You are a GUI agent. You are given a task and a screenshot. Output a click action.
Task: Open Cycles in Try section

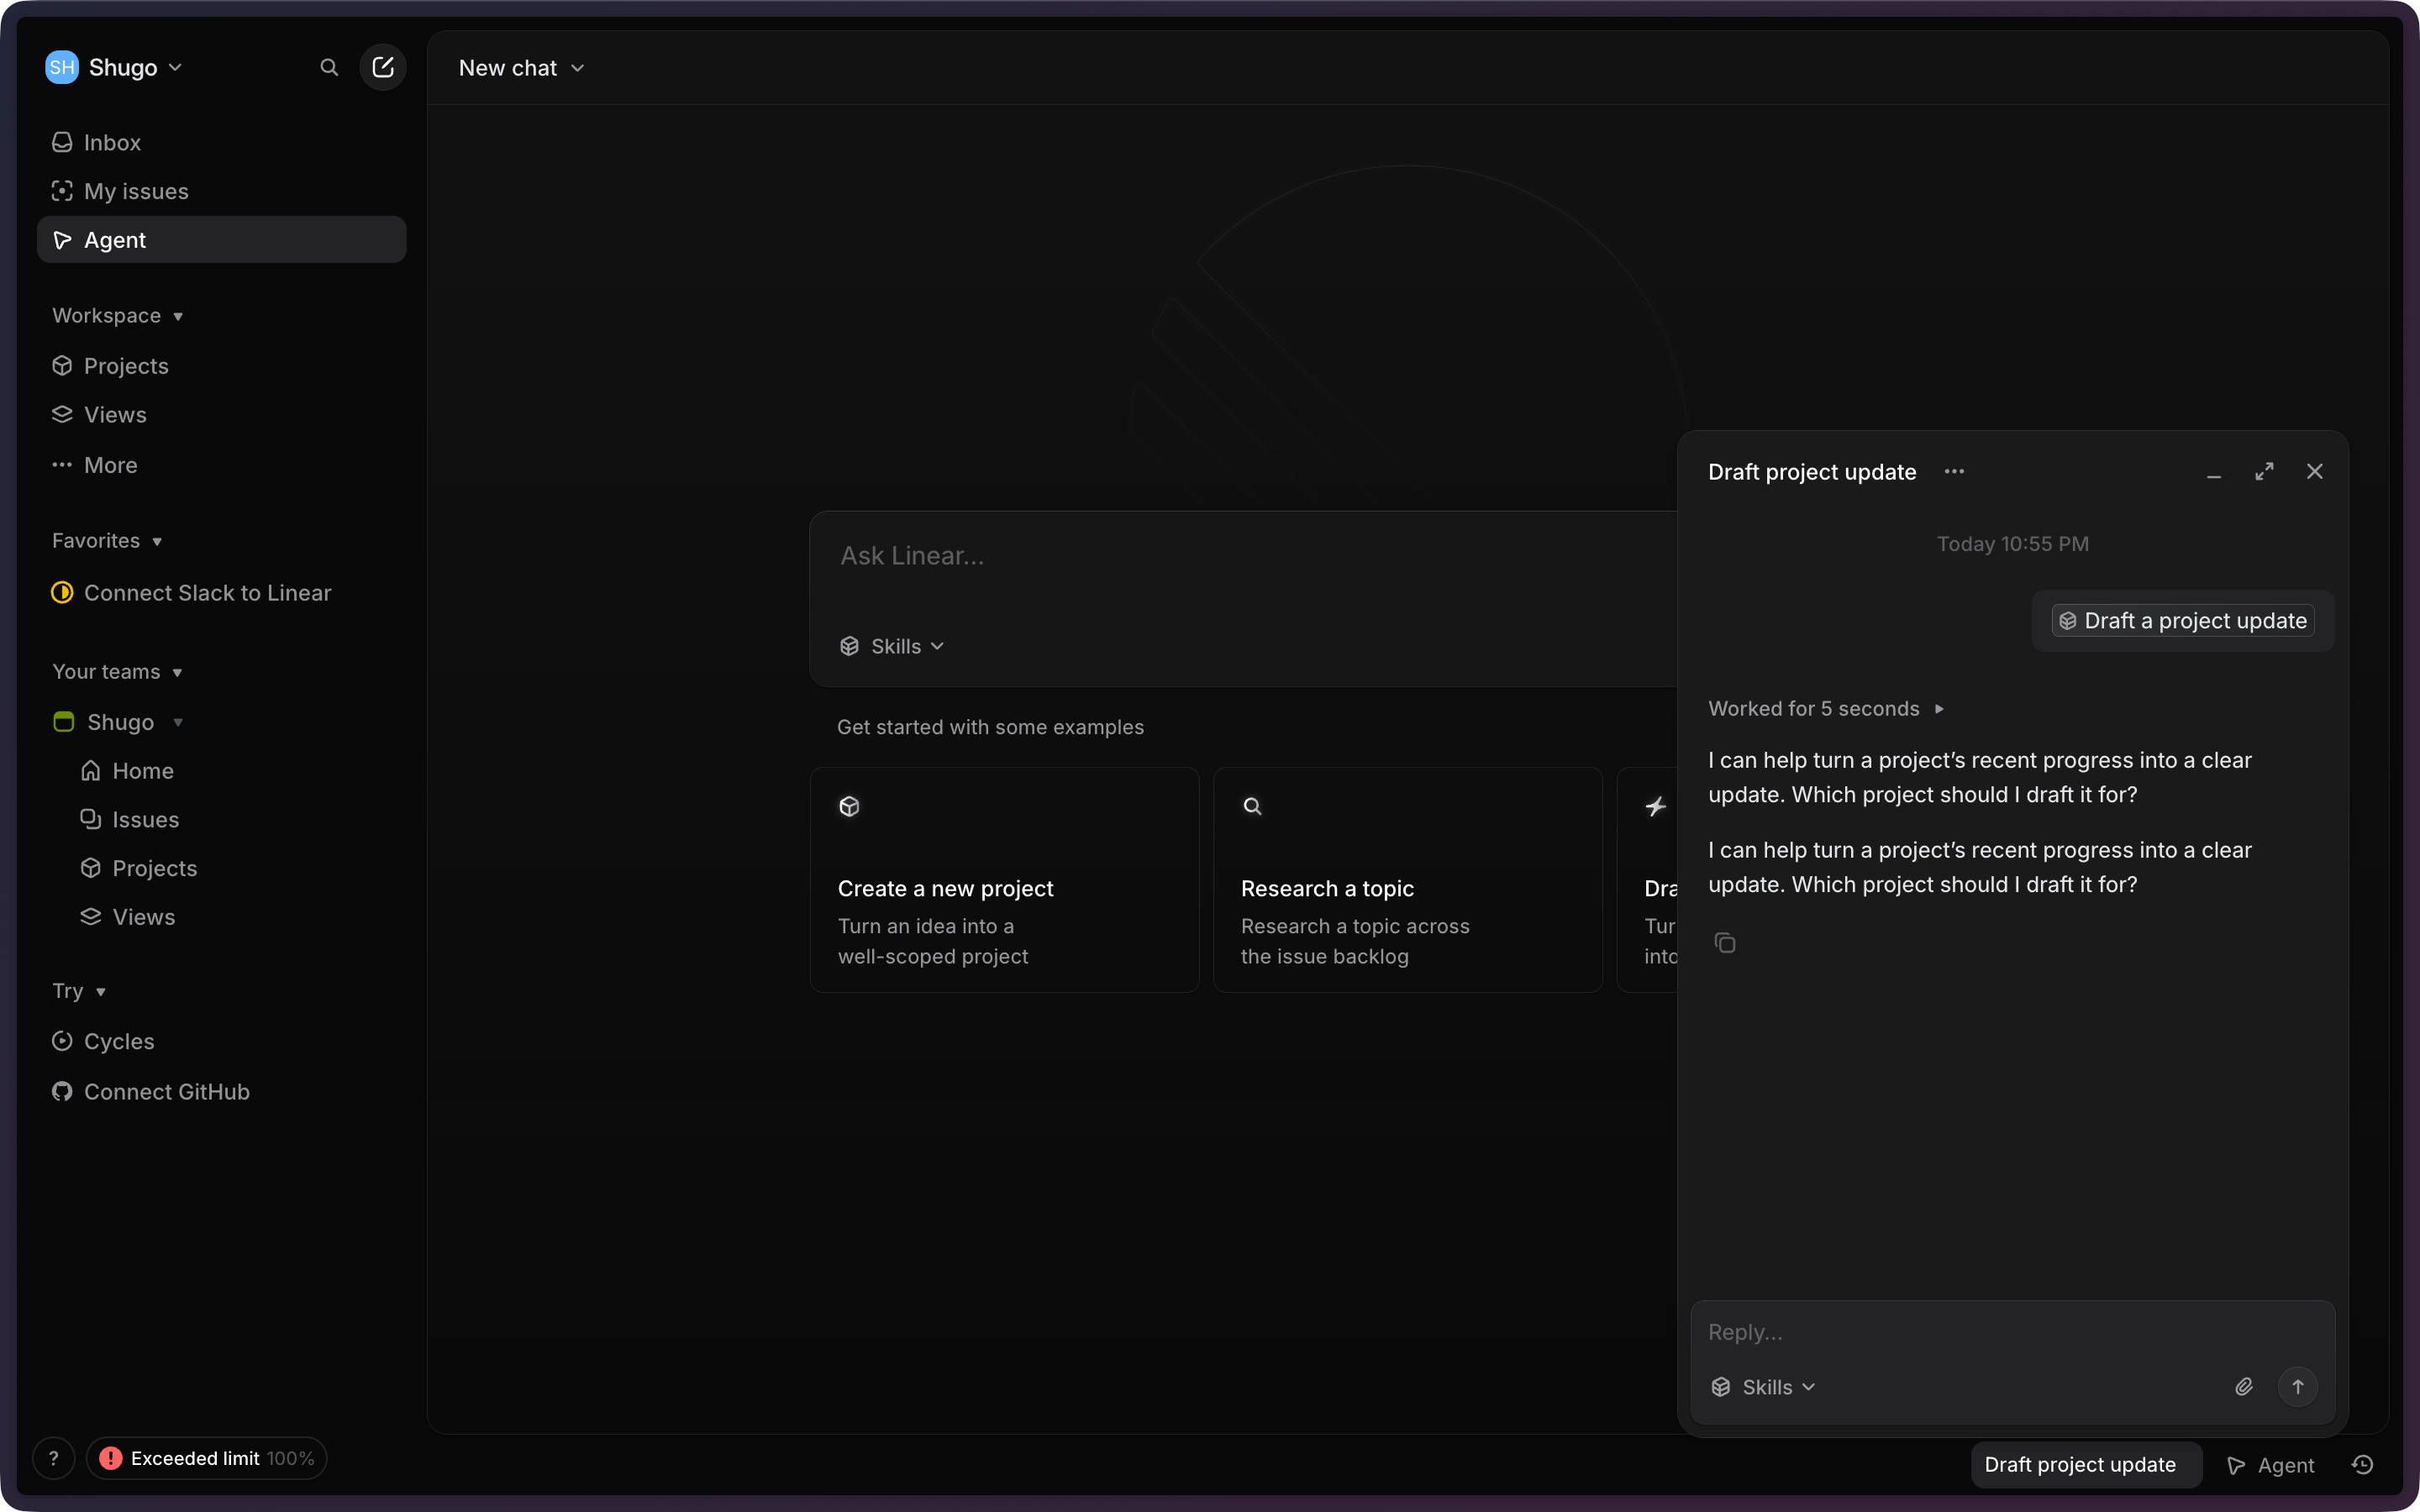pyautogui.click(x=221, y=1041)
